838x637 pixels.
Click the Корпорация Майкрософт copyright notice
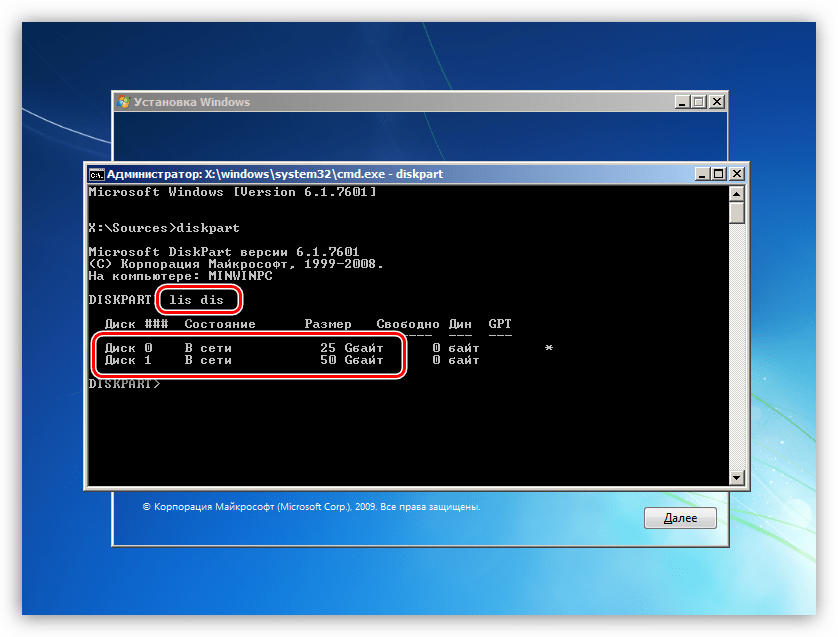coord(311,507)
